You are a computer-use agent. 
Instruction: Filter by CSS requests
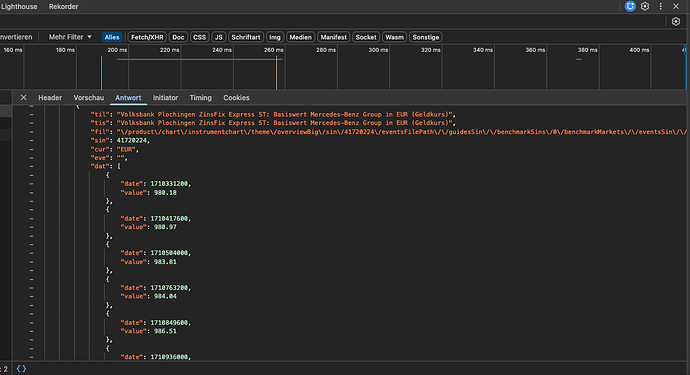click(x=199, y=37)
